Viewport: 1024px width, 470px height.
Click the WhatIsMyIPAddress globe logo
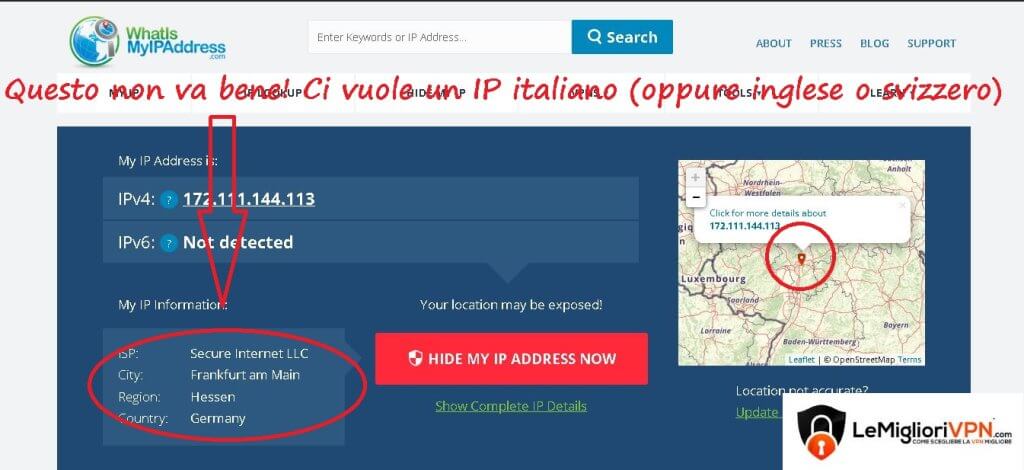95,40
